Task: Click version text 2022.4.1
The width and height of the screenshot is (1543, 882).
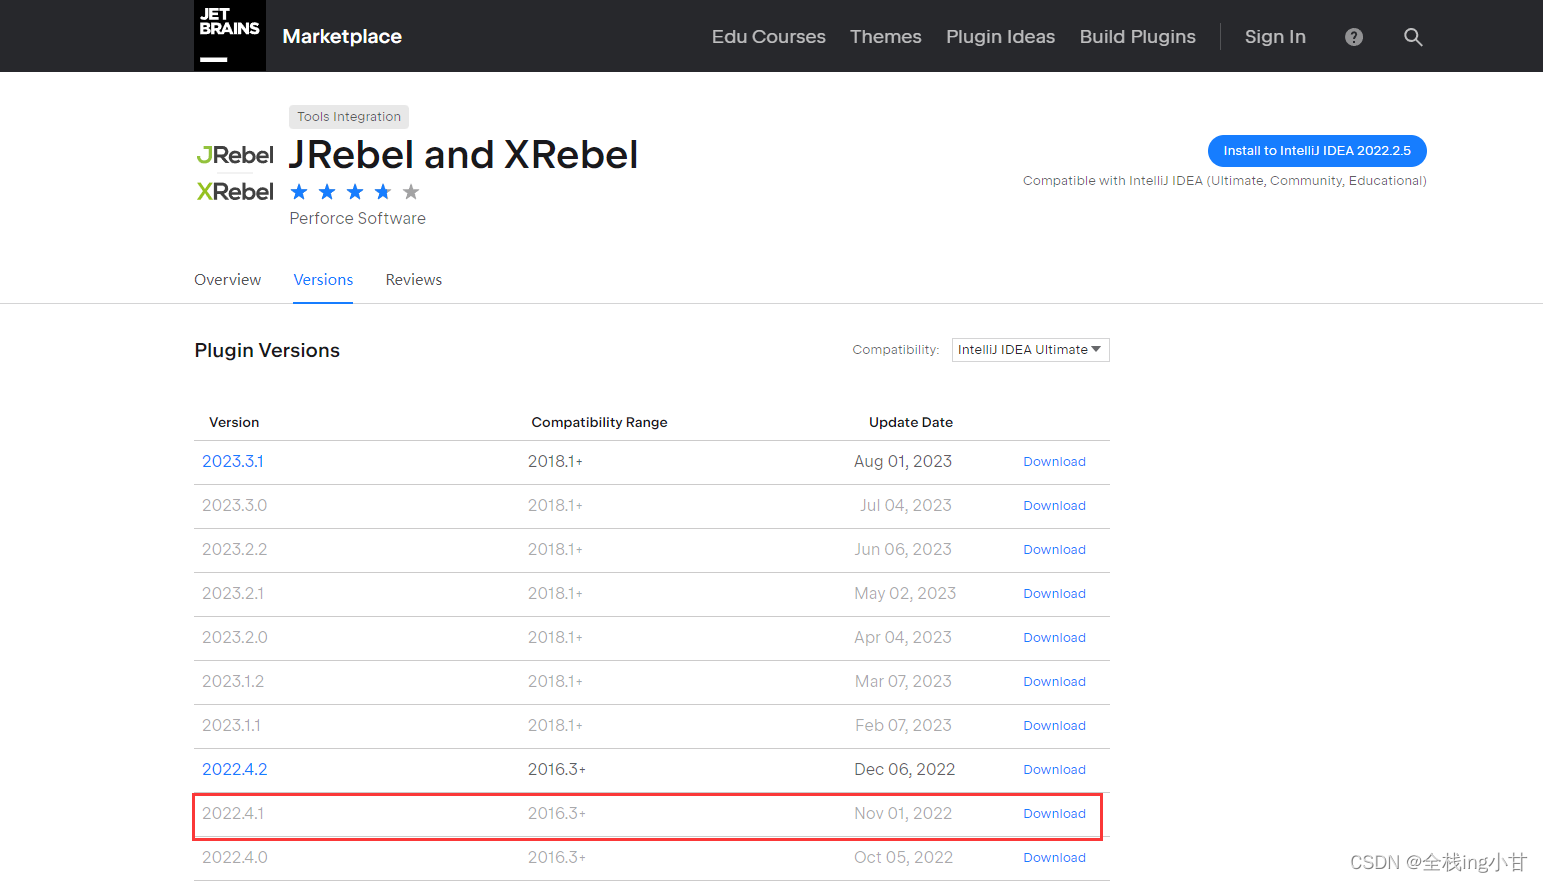Action: (x=233, y=813)
